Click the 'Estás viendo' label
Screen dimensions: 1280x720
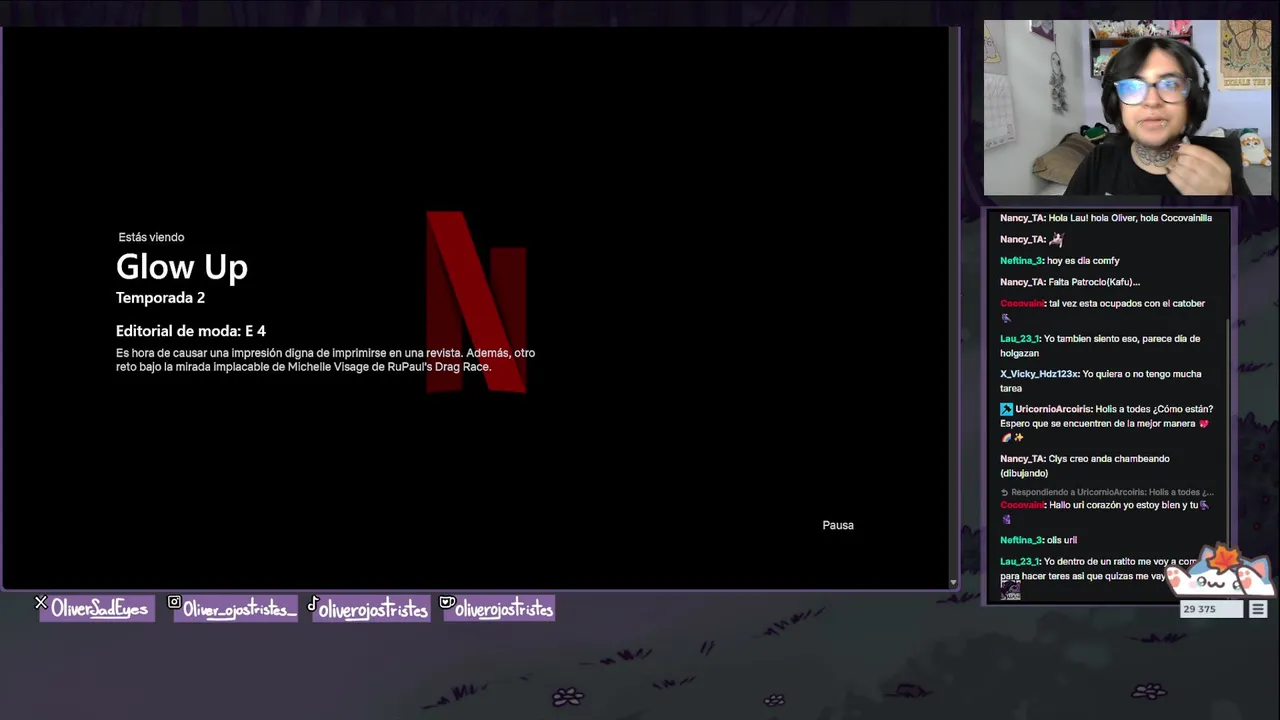click(151, 237)
